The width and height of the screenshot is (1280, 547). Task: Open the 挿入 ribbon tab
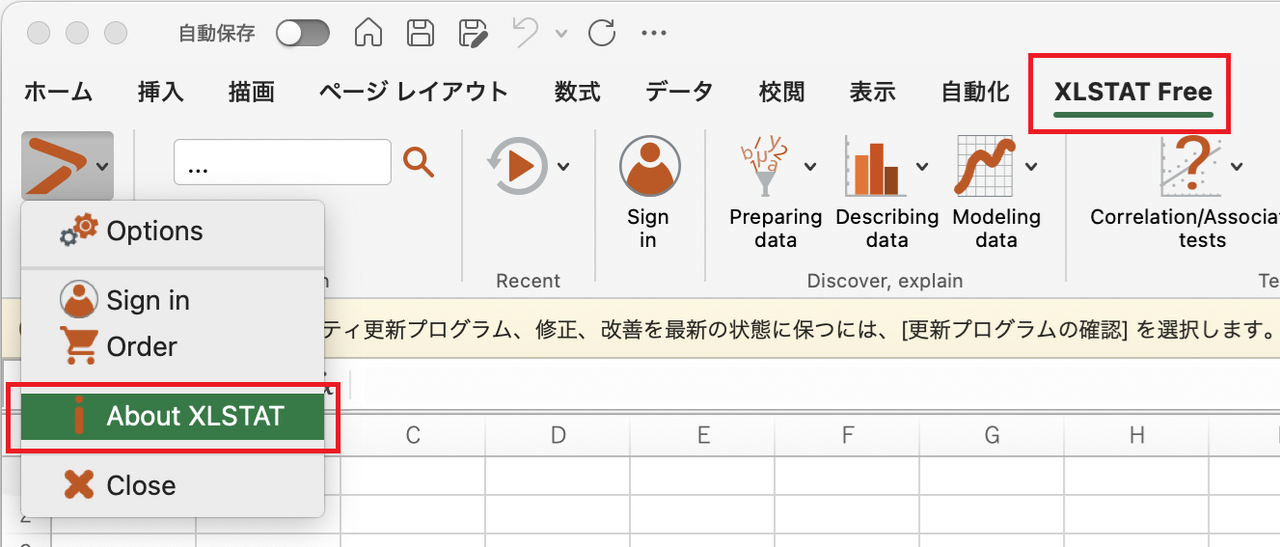click(161, 92)
